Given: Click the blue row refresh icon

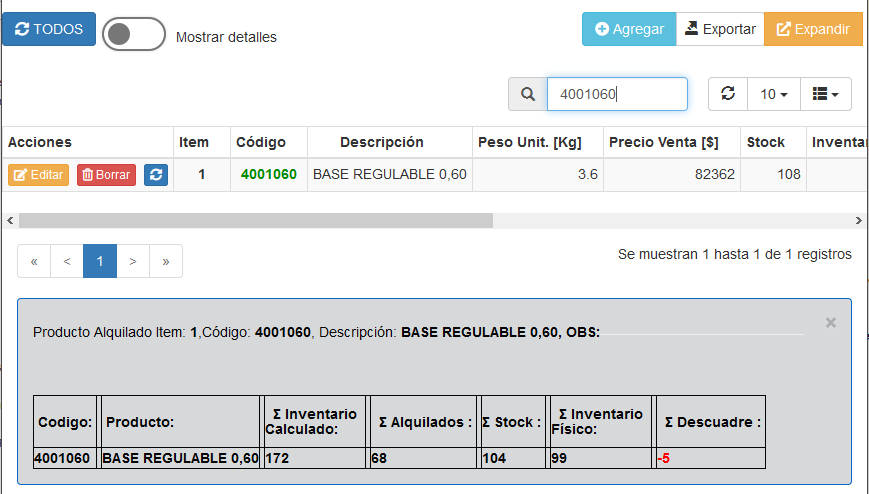Looking at the screenshot, I should coord(156,175).
